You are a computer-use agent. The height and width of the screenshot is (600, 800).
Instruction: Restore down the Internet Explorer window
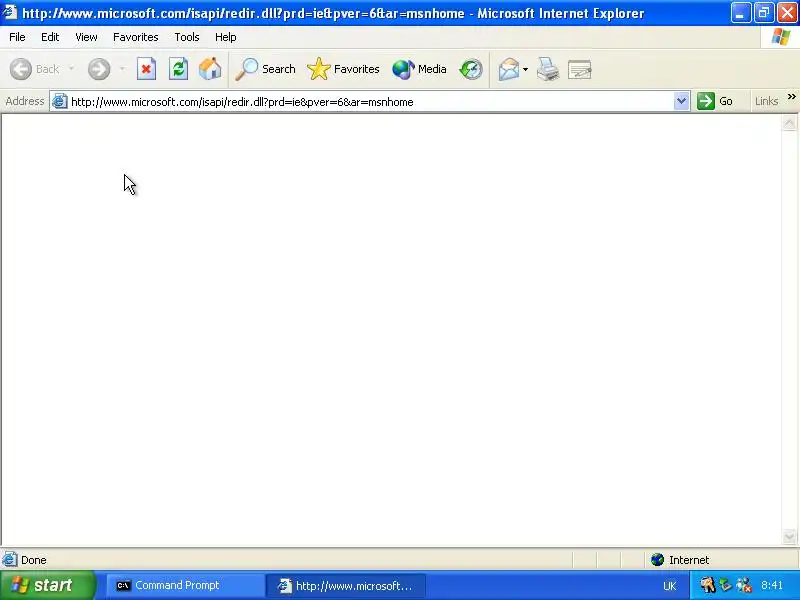pyautogui.click(x=764, y=12)
